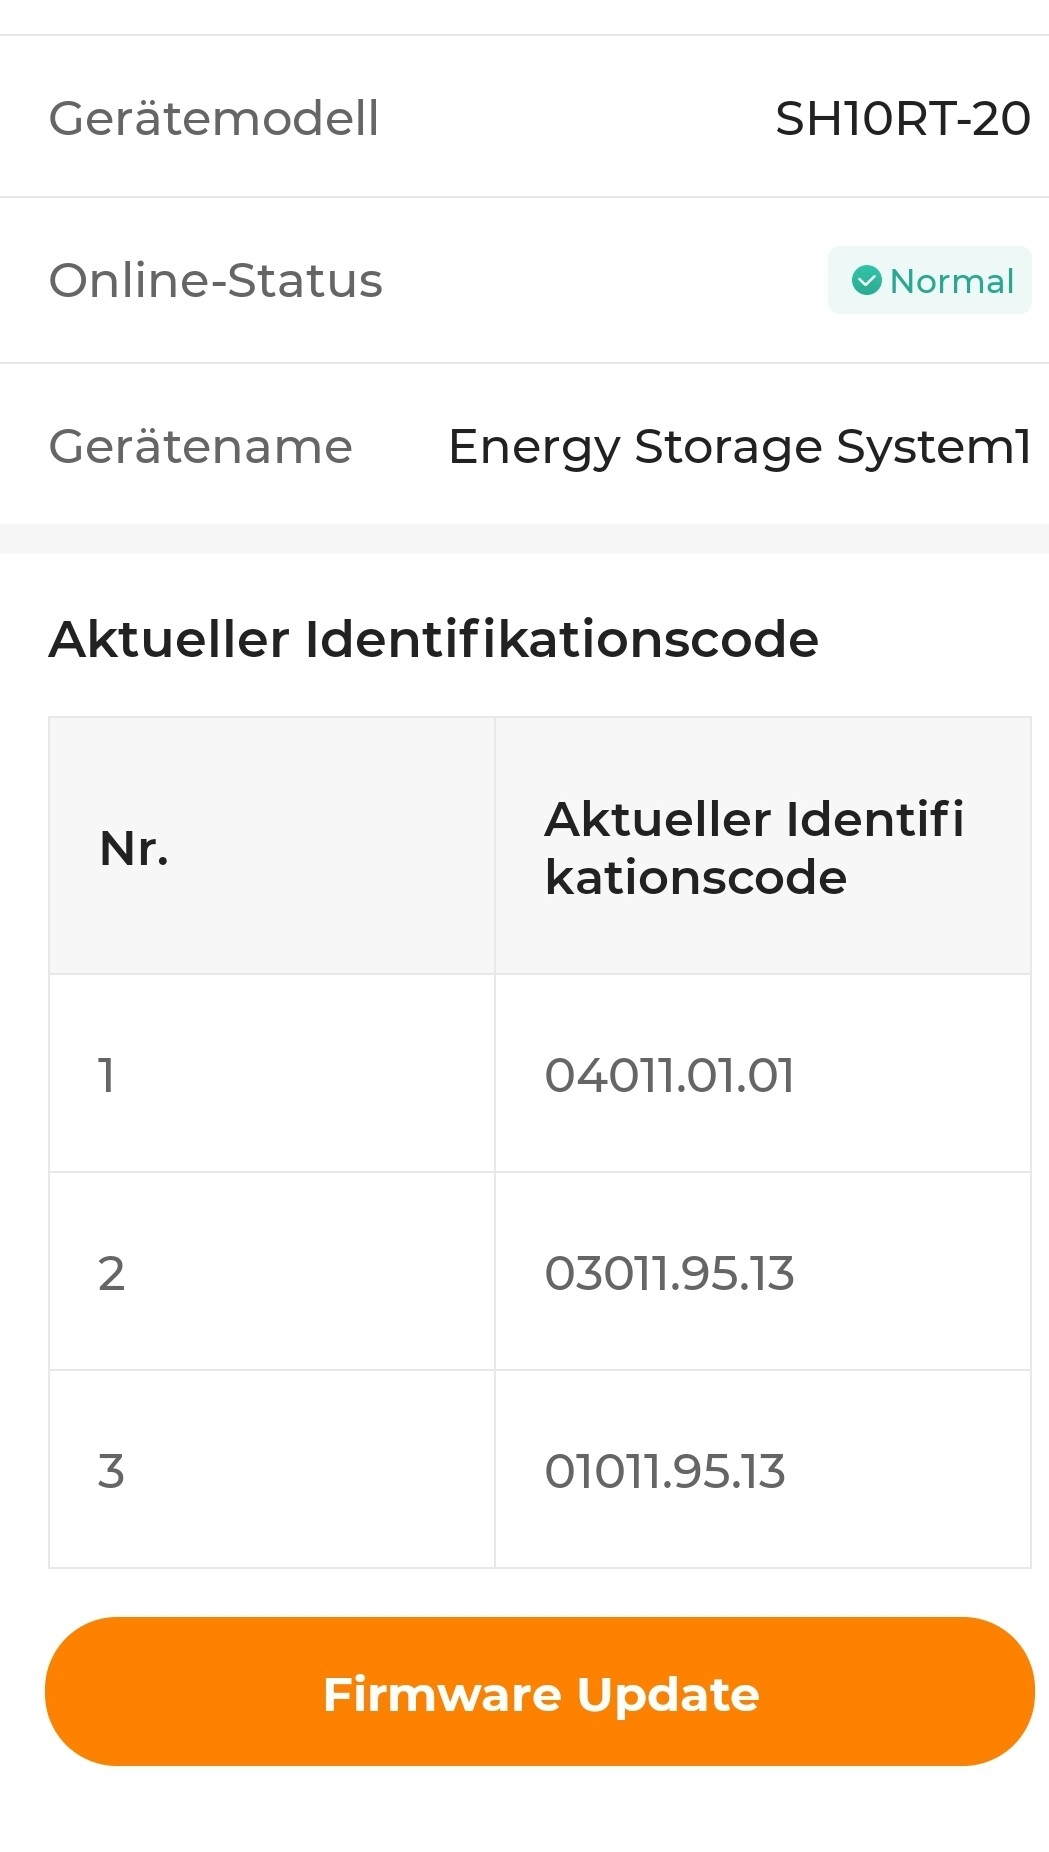1049x1852 pixels.
Task: Select identification code 01011.95.13
Action: coord(665,1472)
